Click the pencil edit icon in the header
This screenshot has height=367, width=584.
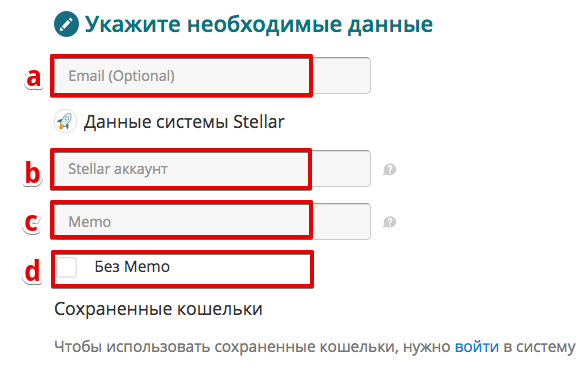[66, 24]
